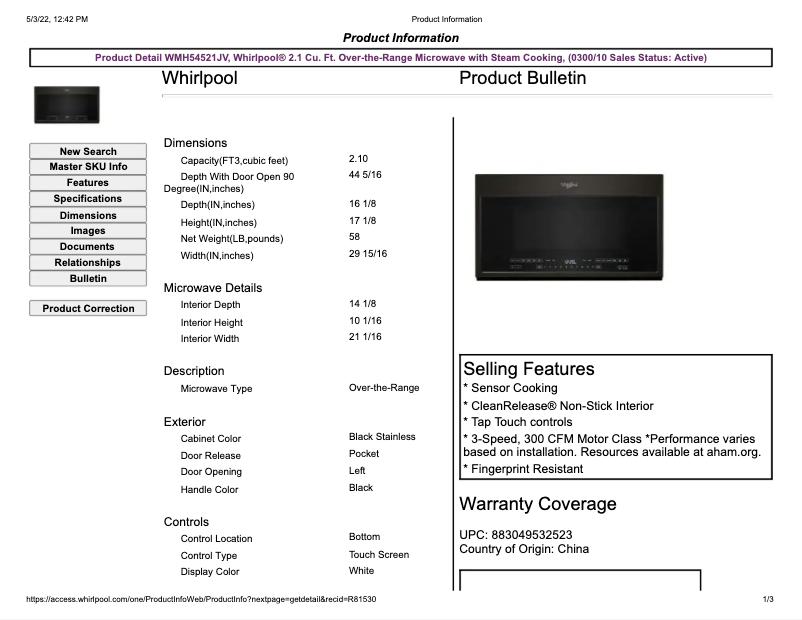Open the Relationships sidebar button

(x=88, y=263)
